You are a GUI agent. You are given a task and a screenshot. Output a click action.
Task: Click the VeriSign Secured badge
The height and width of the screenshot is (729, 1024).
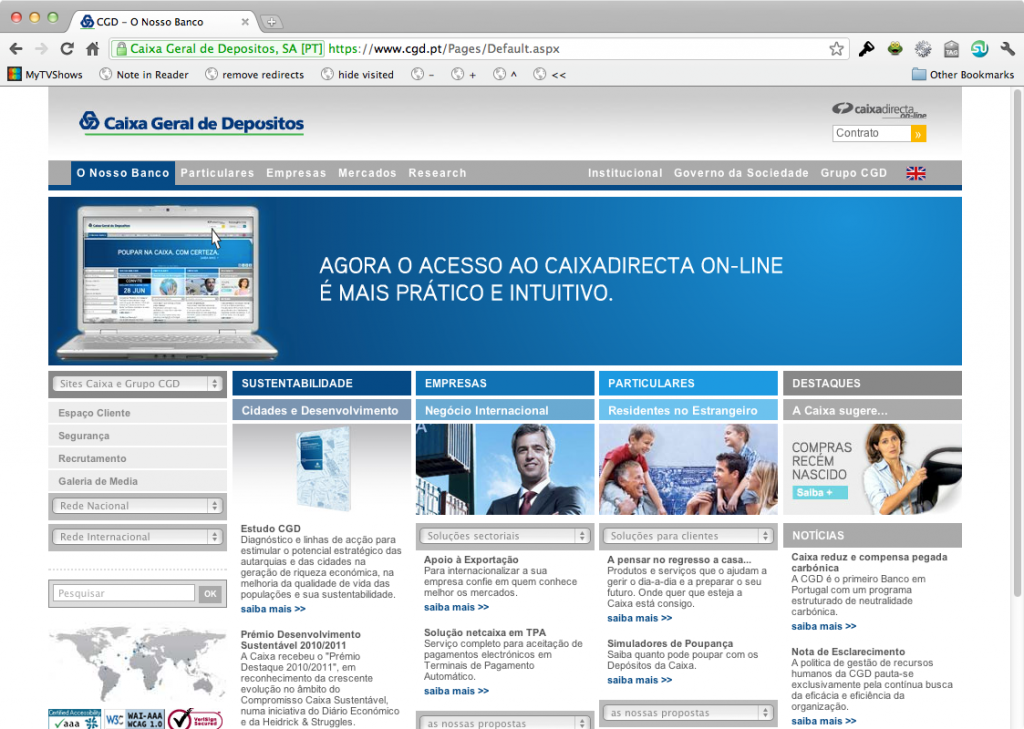coord(195,719)
